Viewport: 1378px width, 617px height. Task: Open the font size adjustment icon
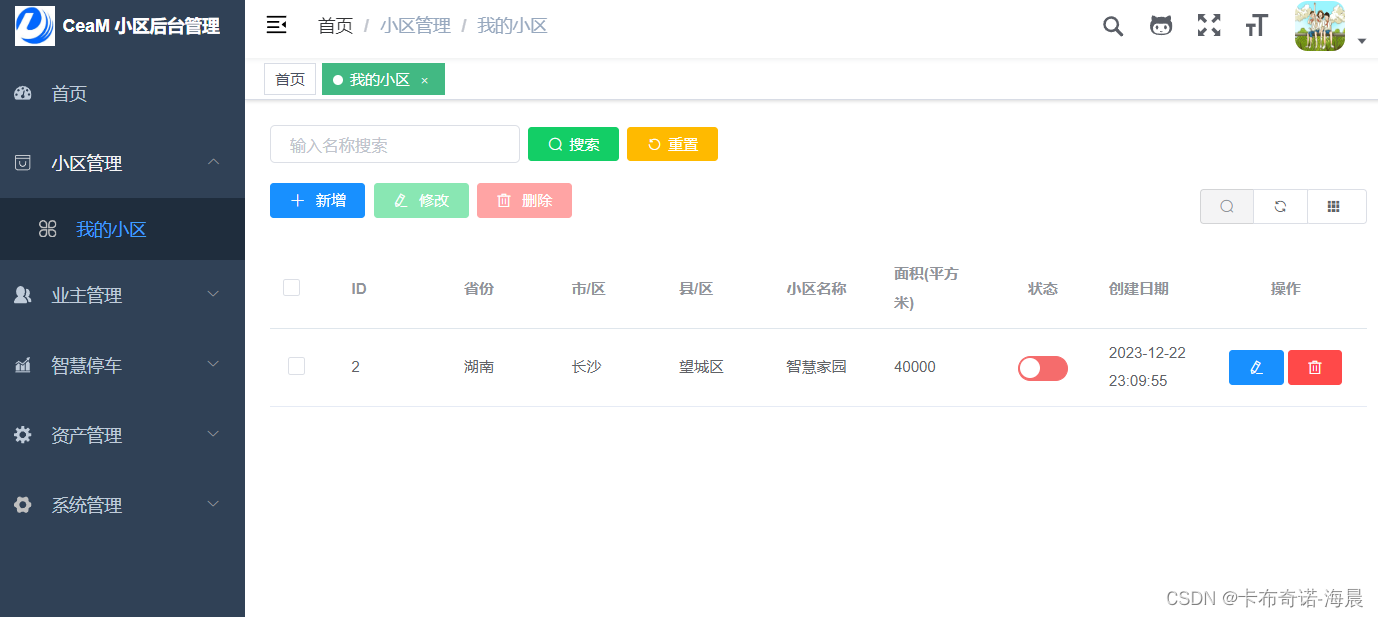pyautogui.click(x=1256, y=26)
